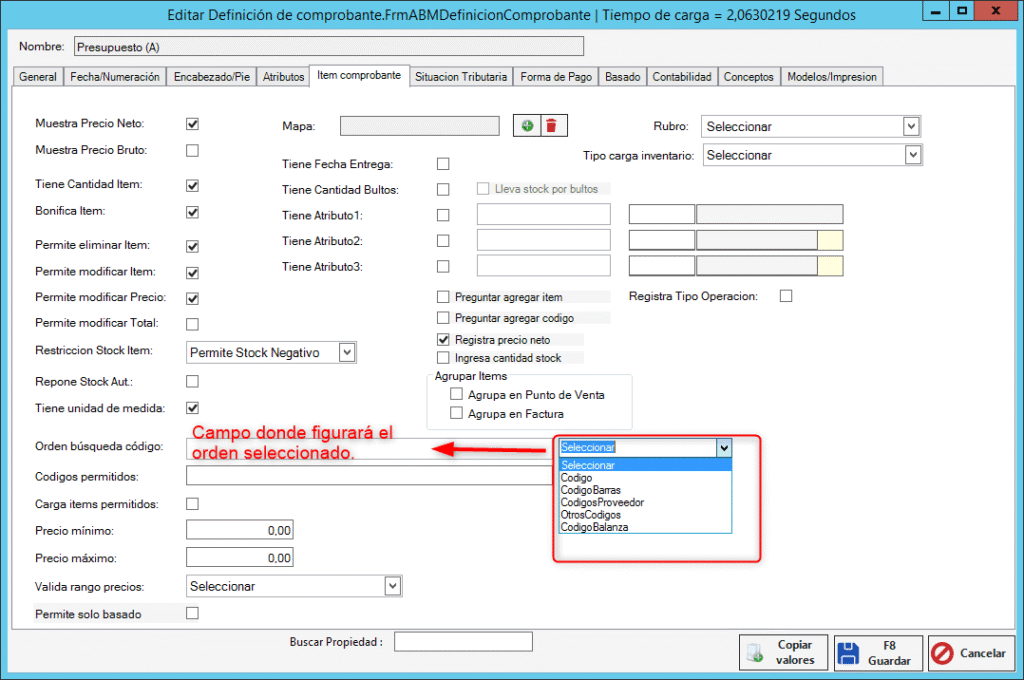The height and width of the screenshot is (680, 1024).
Task: Click the yellow box in Tiene Atributo2 row
Action: (x=830, y=240)
